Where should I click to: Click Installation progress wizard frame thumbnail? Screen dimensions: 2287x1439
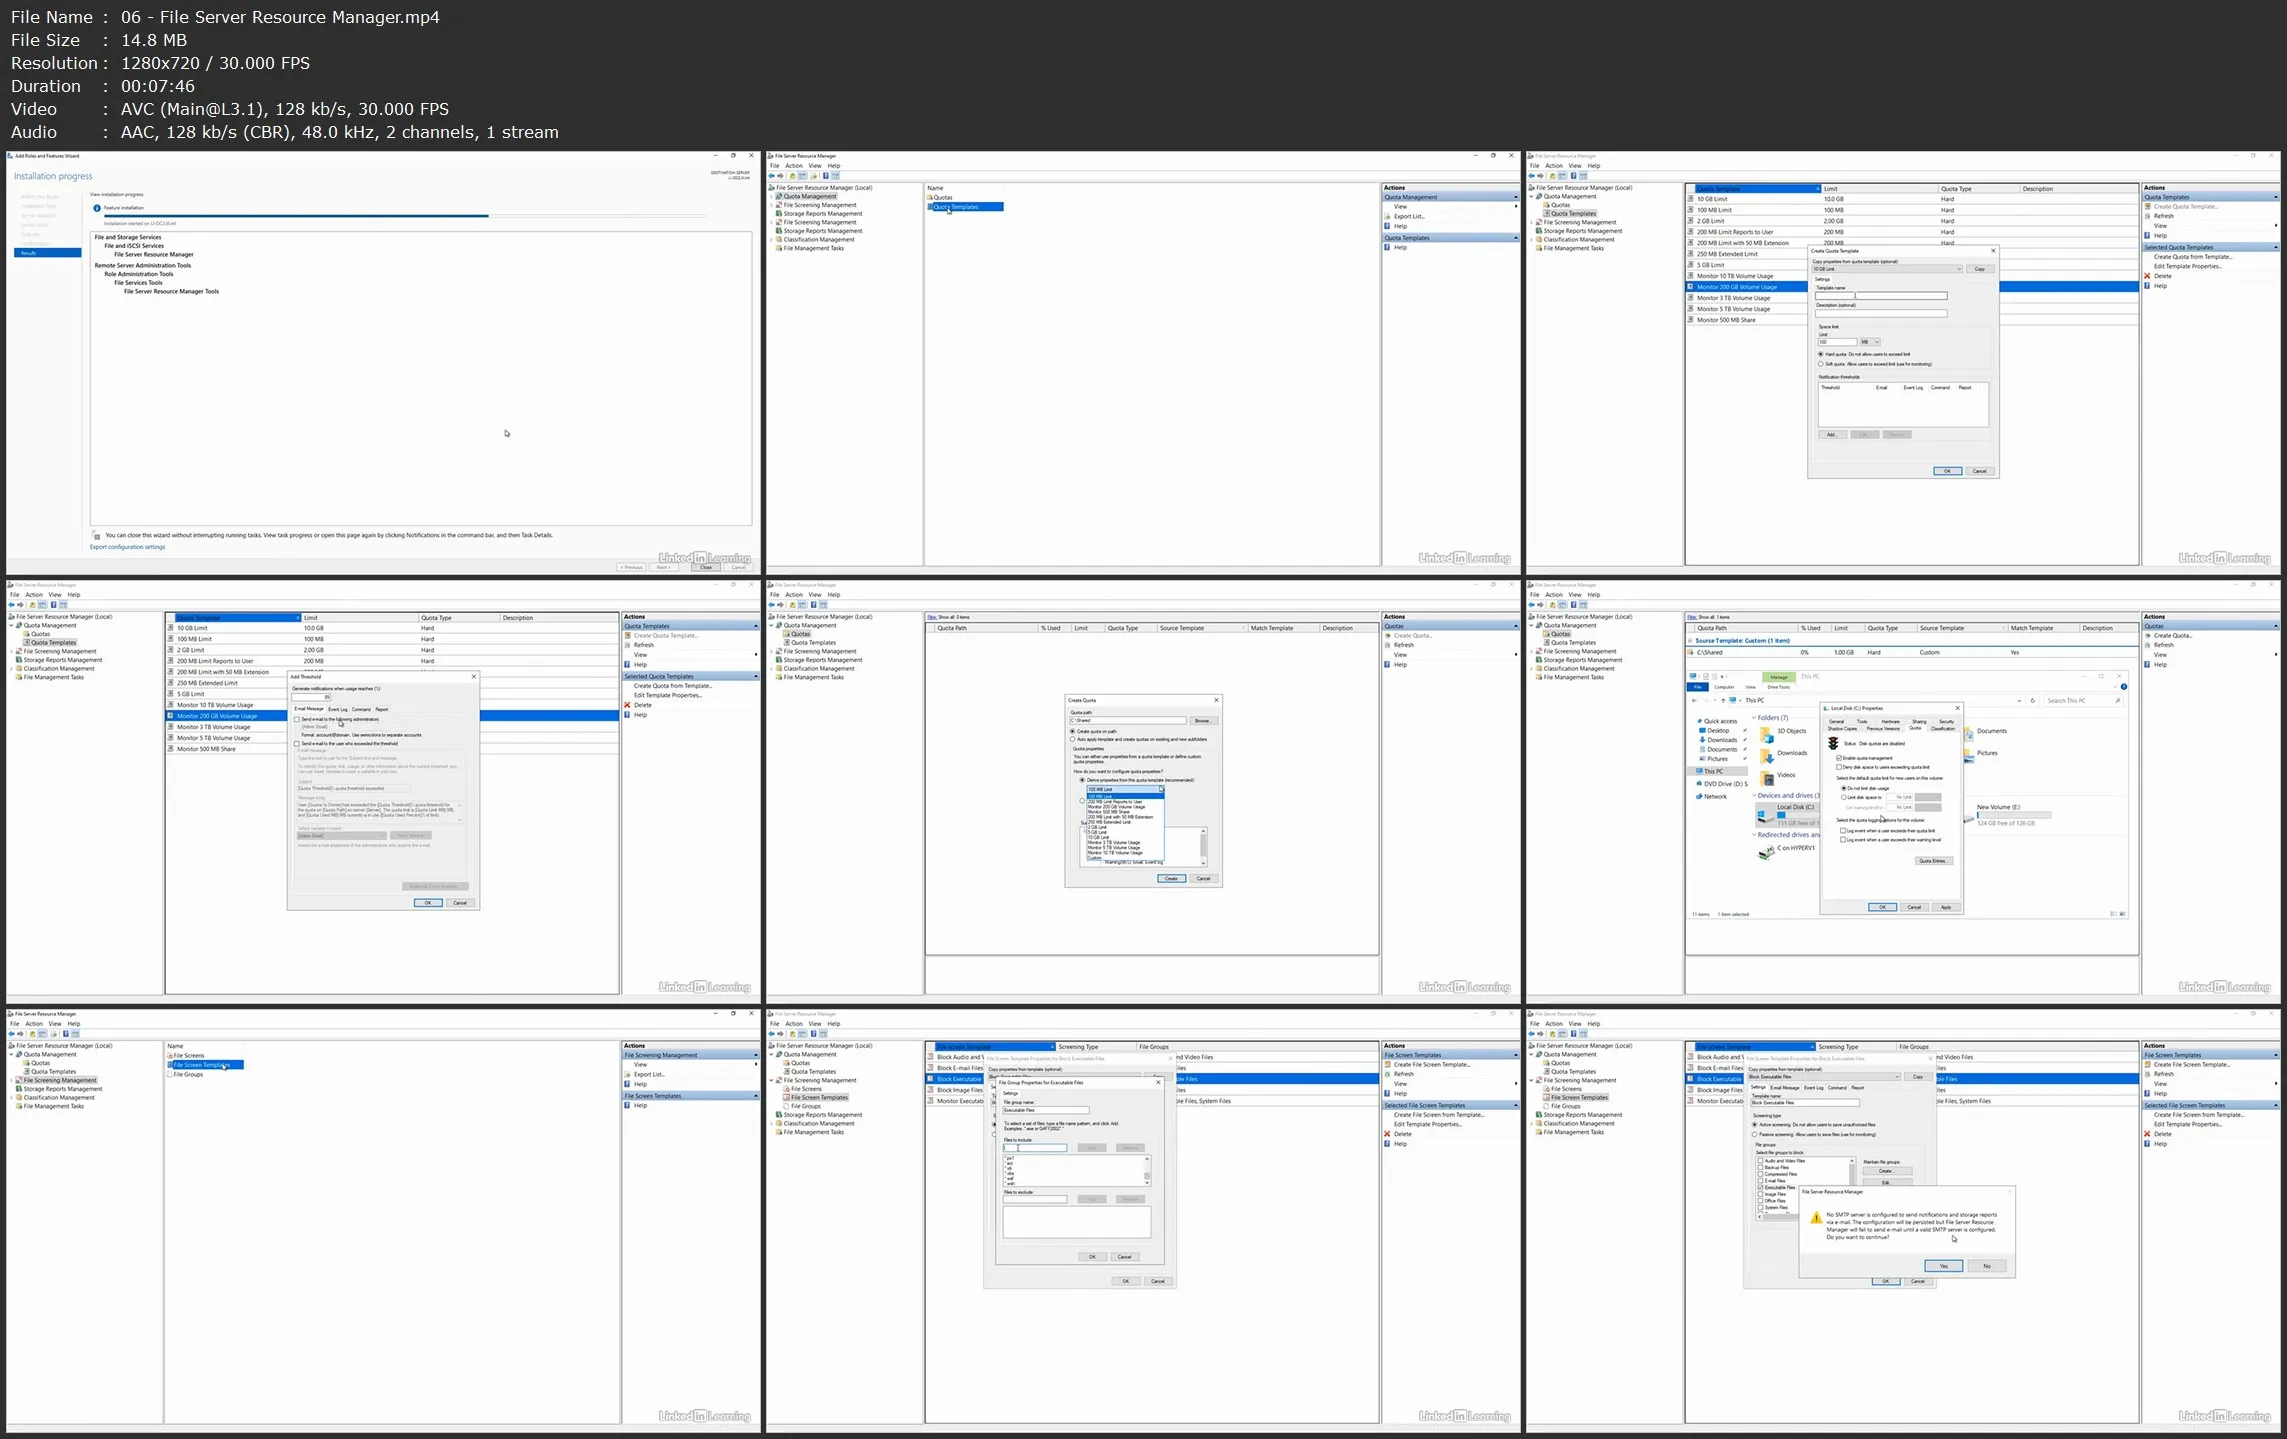point(383,362)
